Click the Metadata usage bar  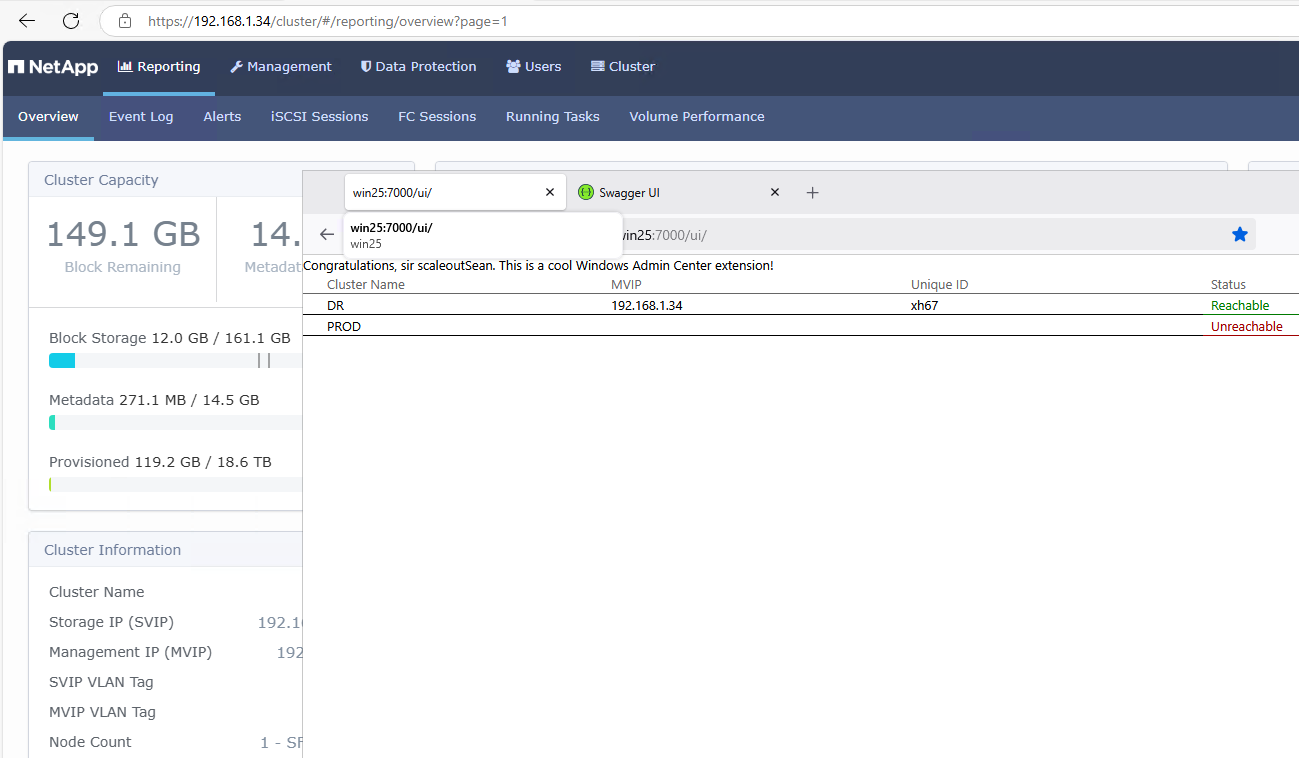175,423
